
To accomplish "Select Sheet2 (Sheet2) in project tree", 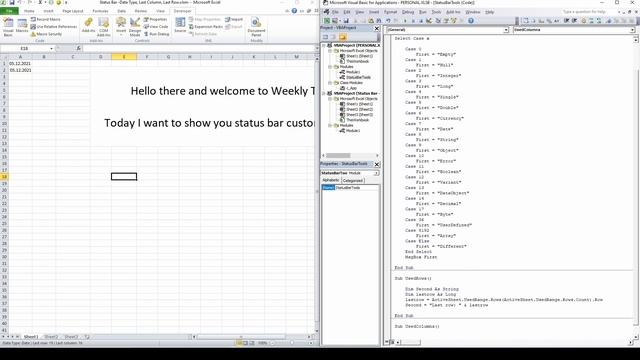I will pyautogui.click(x=356, y=109).
